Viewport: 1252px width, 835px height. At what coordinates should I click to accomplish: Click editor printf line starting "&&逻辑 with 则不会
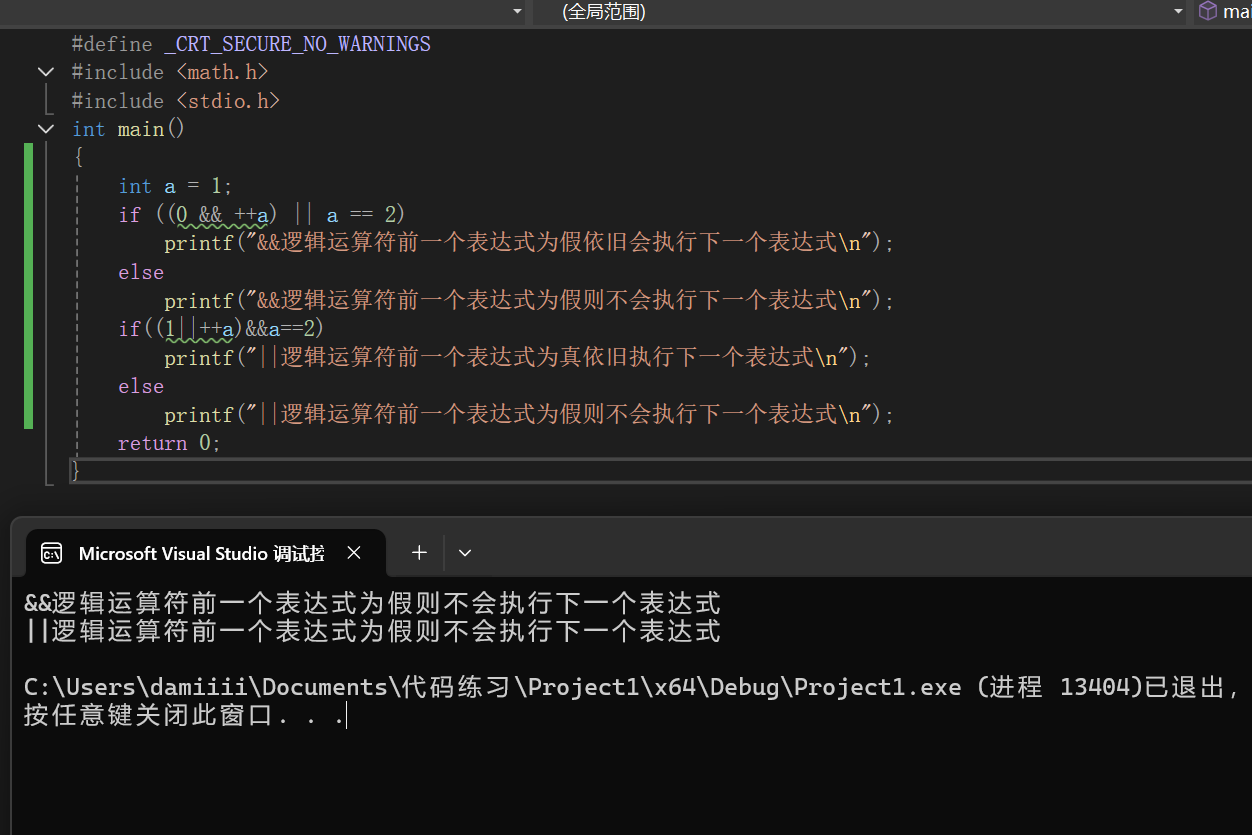pyautogui.click(x=529, y=301)
